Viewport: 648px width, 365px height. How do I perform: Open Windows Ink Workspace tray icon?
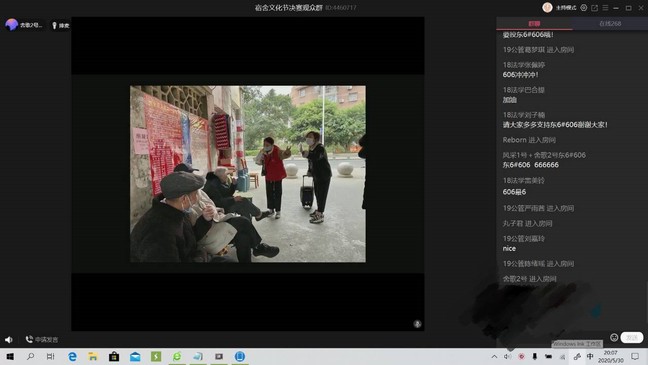coord(577,356)
